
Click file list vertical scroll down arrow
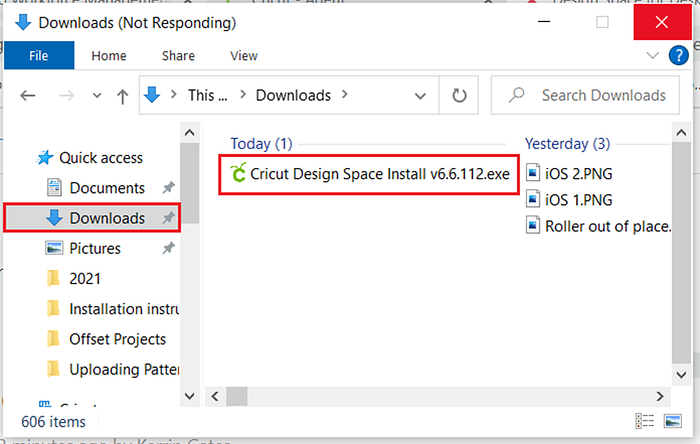(681, 375)
